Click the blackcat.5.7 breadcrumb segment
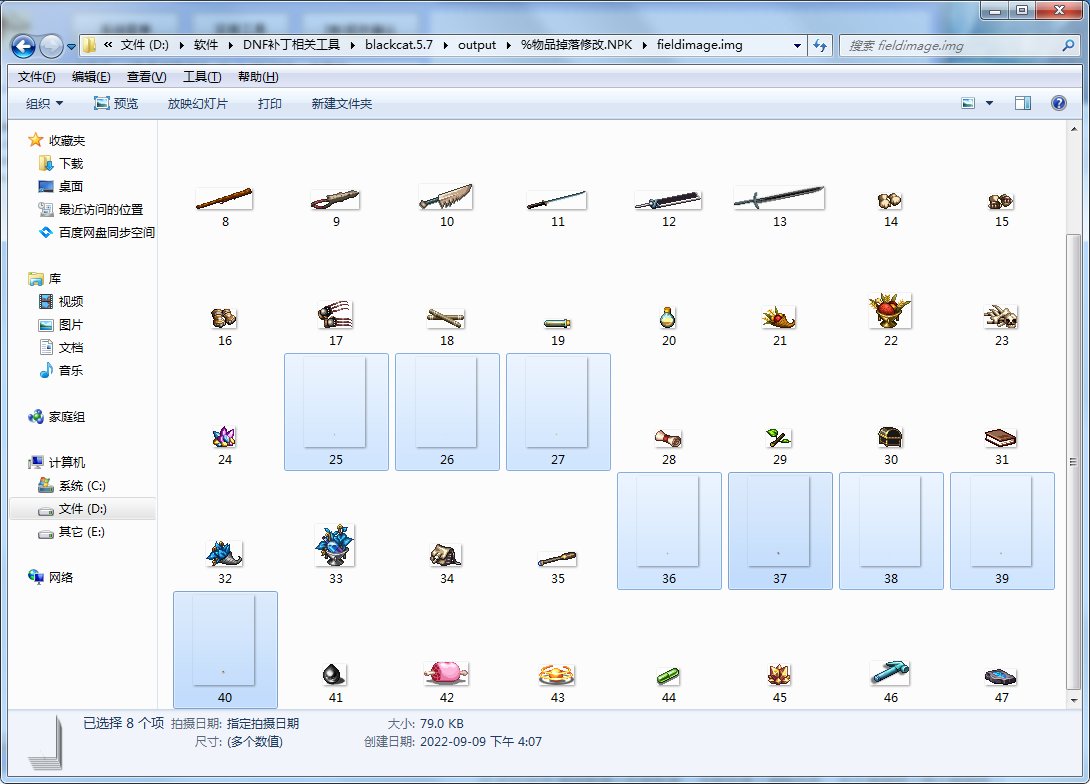This screenshot has height=784, width=1090. [x=398, y=45]
